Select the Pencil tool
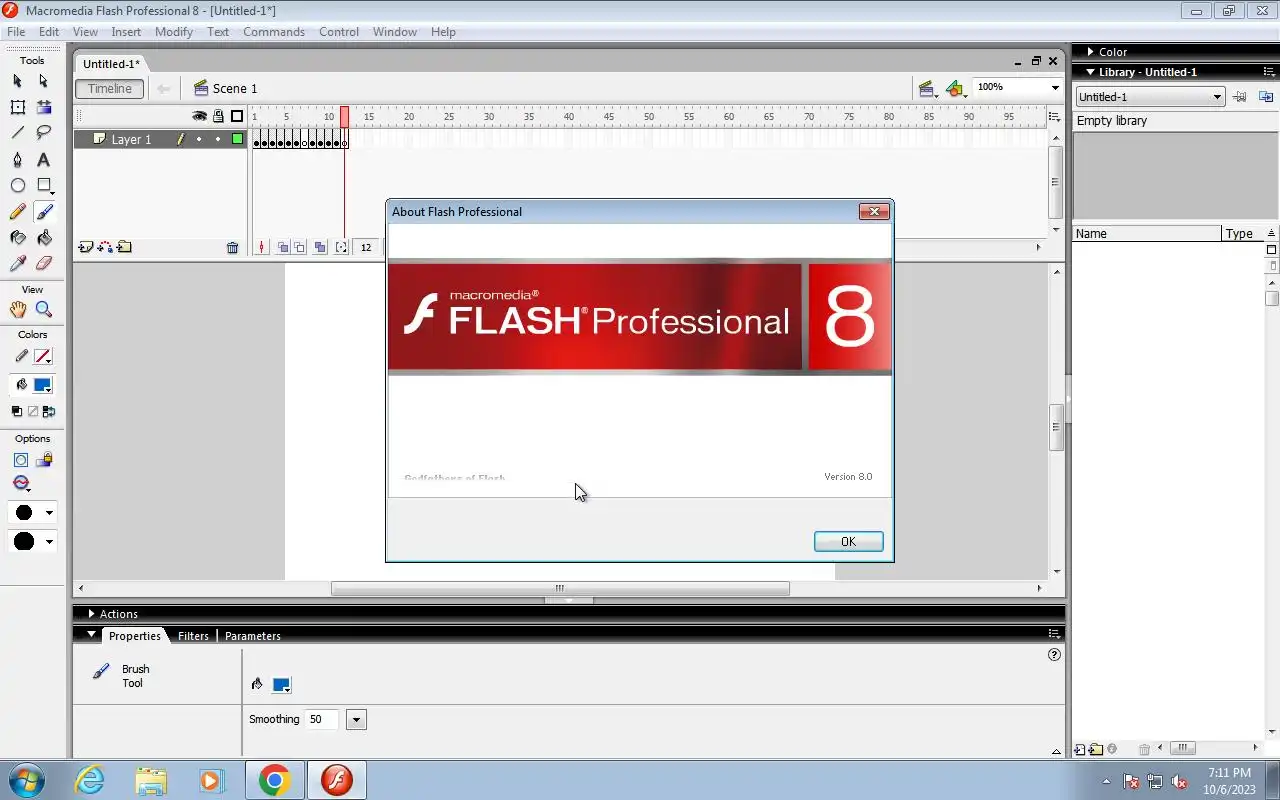The image size is (1280, 800). 18,212
